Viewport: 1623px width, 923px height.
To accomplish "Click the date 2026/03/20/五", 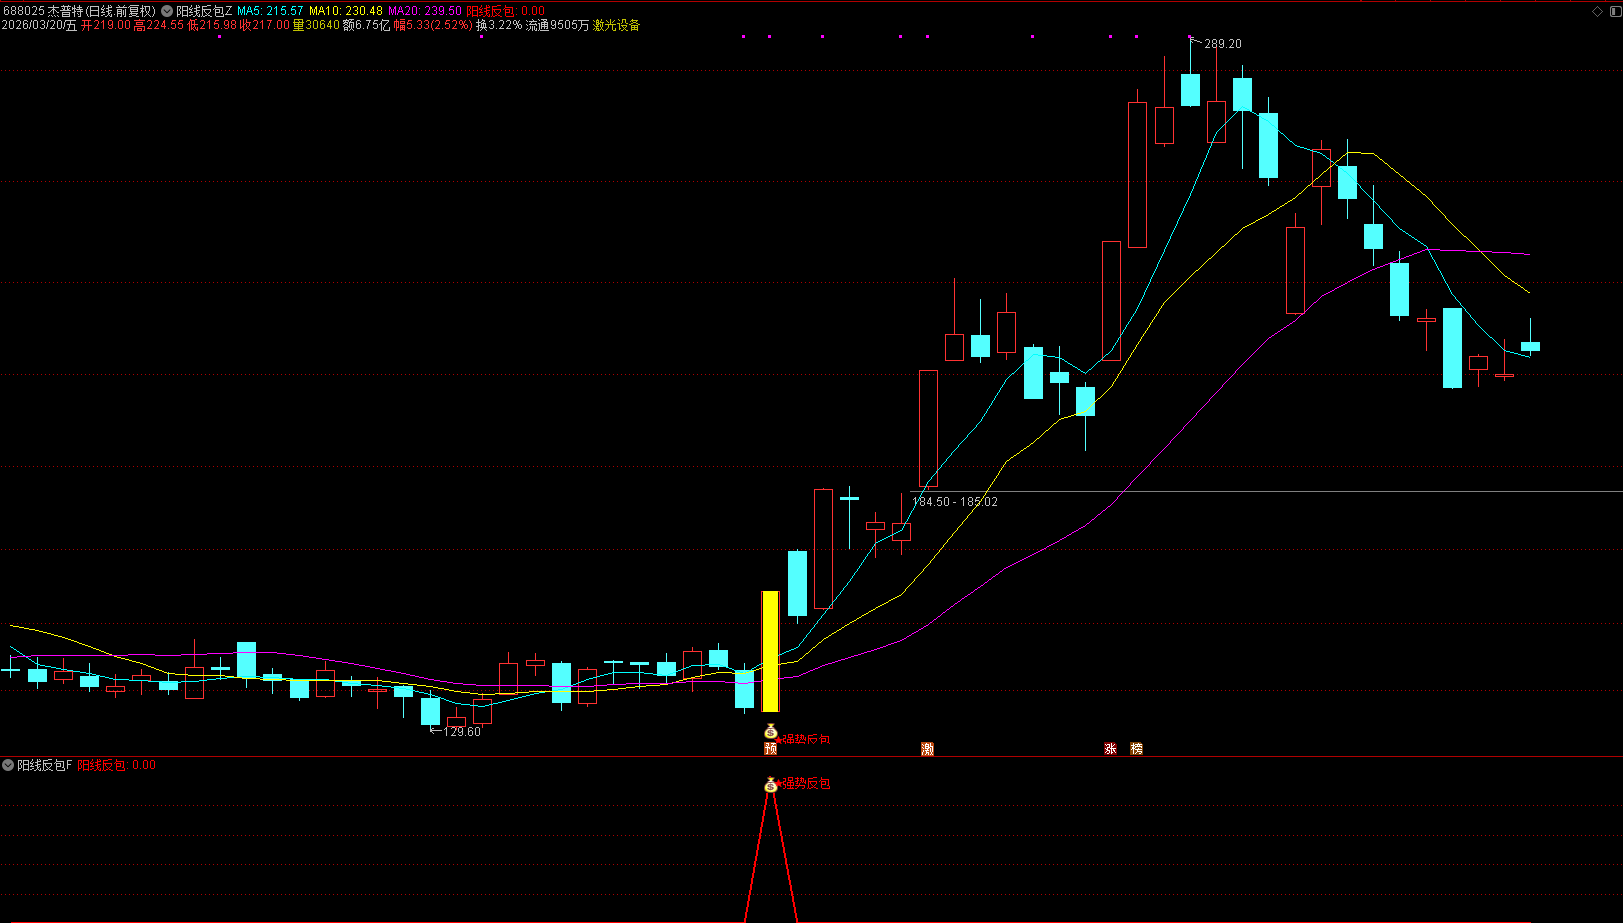I will [x=39, y=25].
